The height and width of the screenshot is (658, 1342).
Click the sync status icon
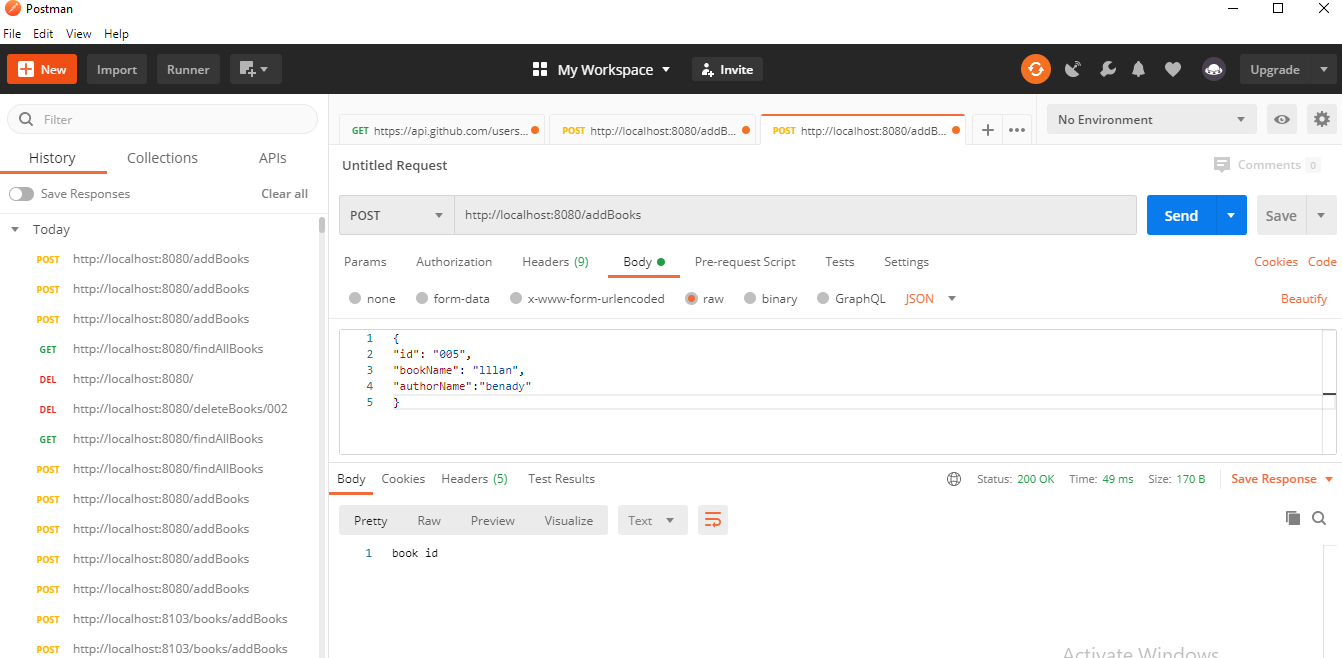tap(1036, 69)
